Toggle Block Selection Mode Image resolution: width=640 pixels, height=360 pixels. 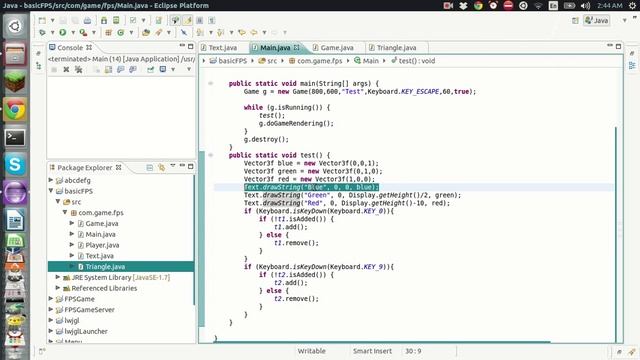(x=200, y=20)
